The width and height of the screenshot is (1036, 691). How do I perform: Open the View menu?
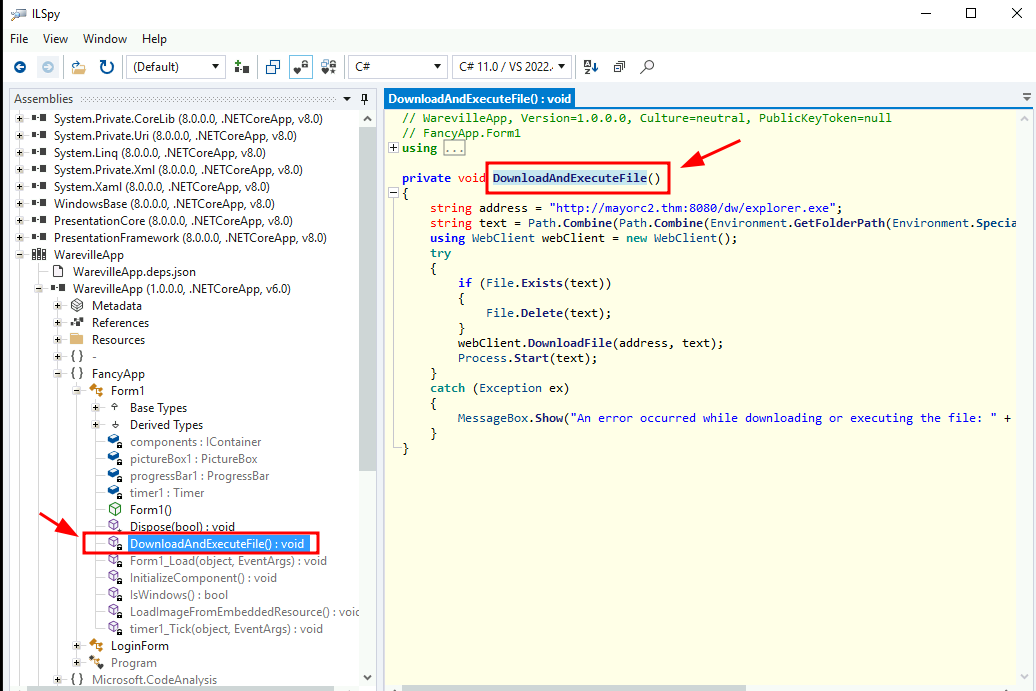(x=56, y=39)
